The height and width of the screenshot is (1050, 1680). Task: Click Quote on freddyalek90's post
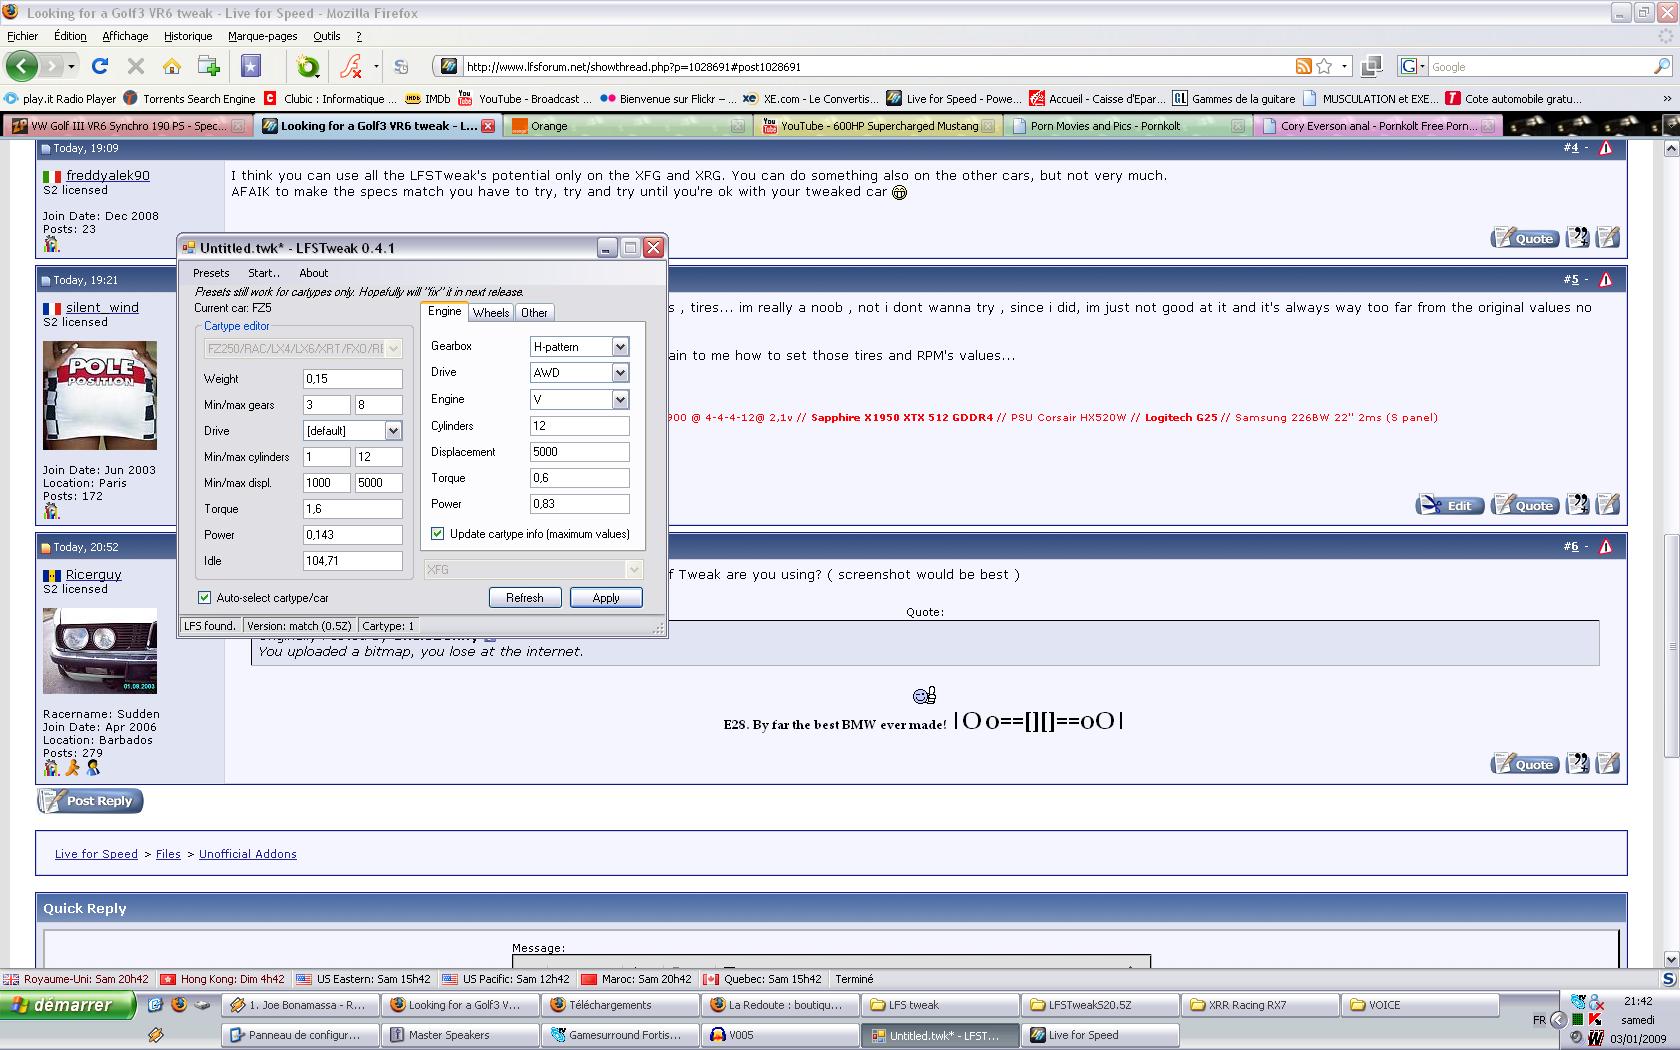[x=1524, y=238]
